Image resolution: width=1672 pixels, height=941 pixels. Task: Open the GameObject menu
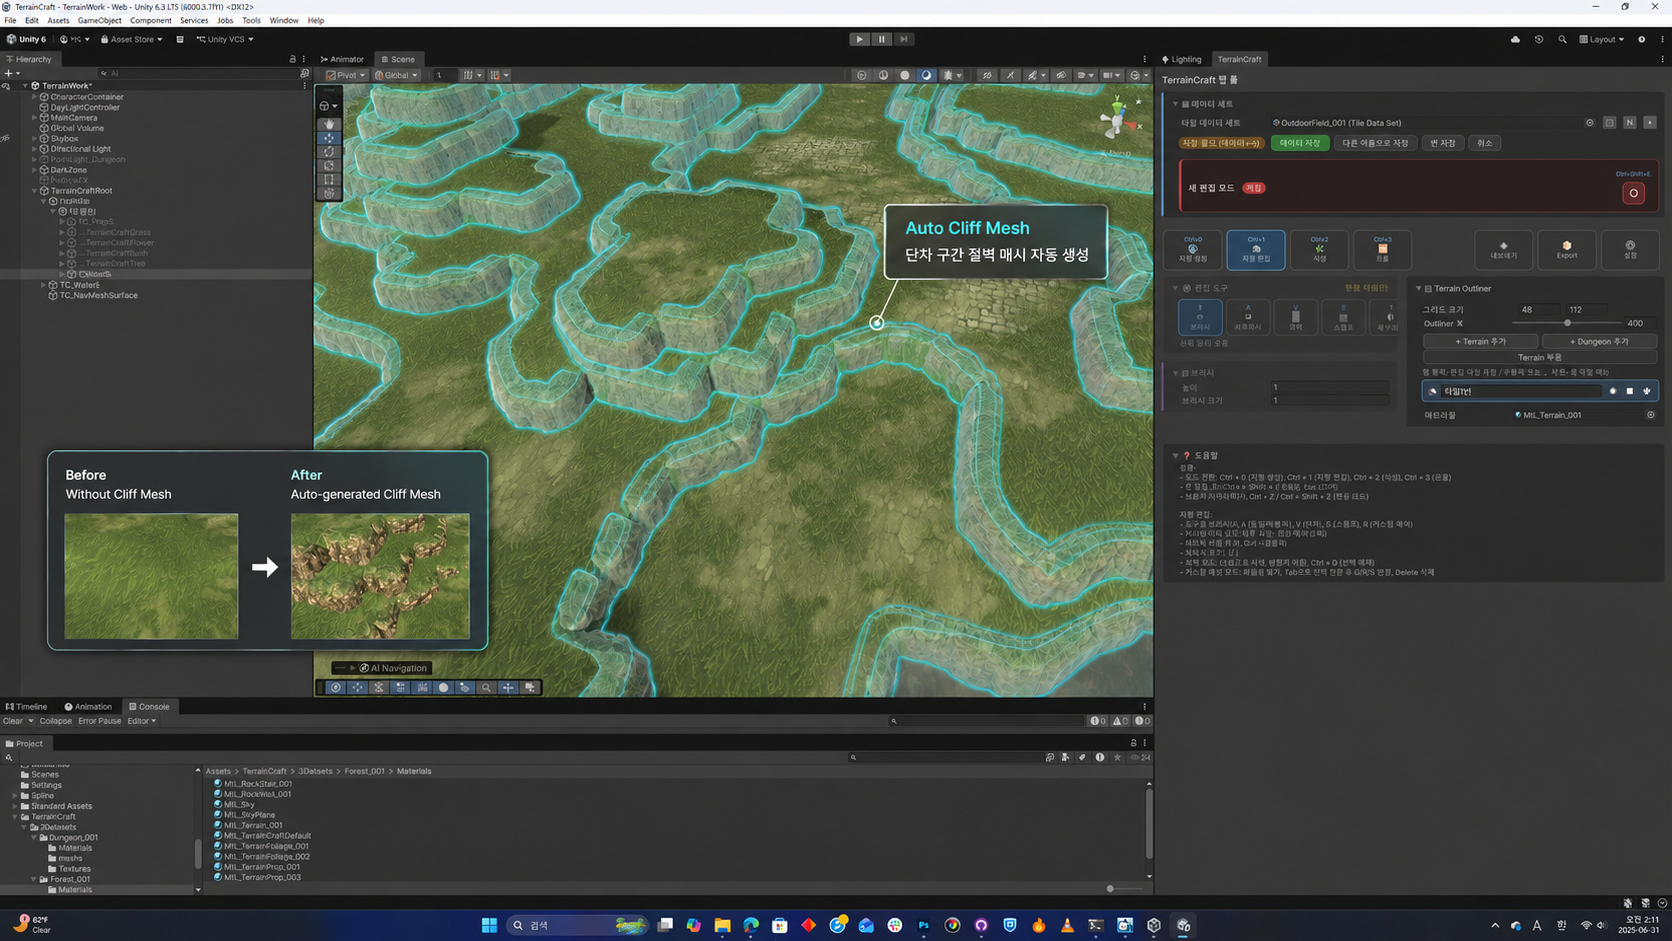99,20
